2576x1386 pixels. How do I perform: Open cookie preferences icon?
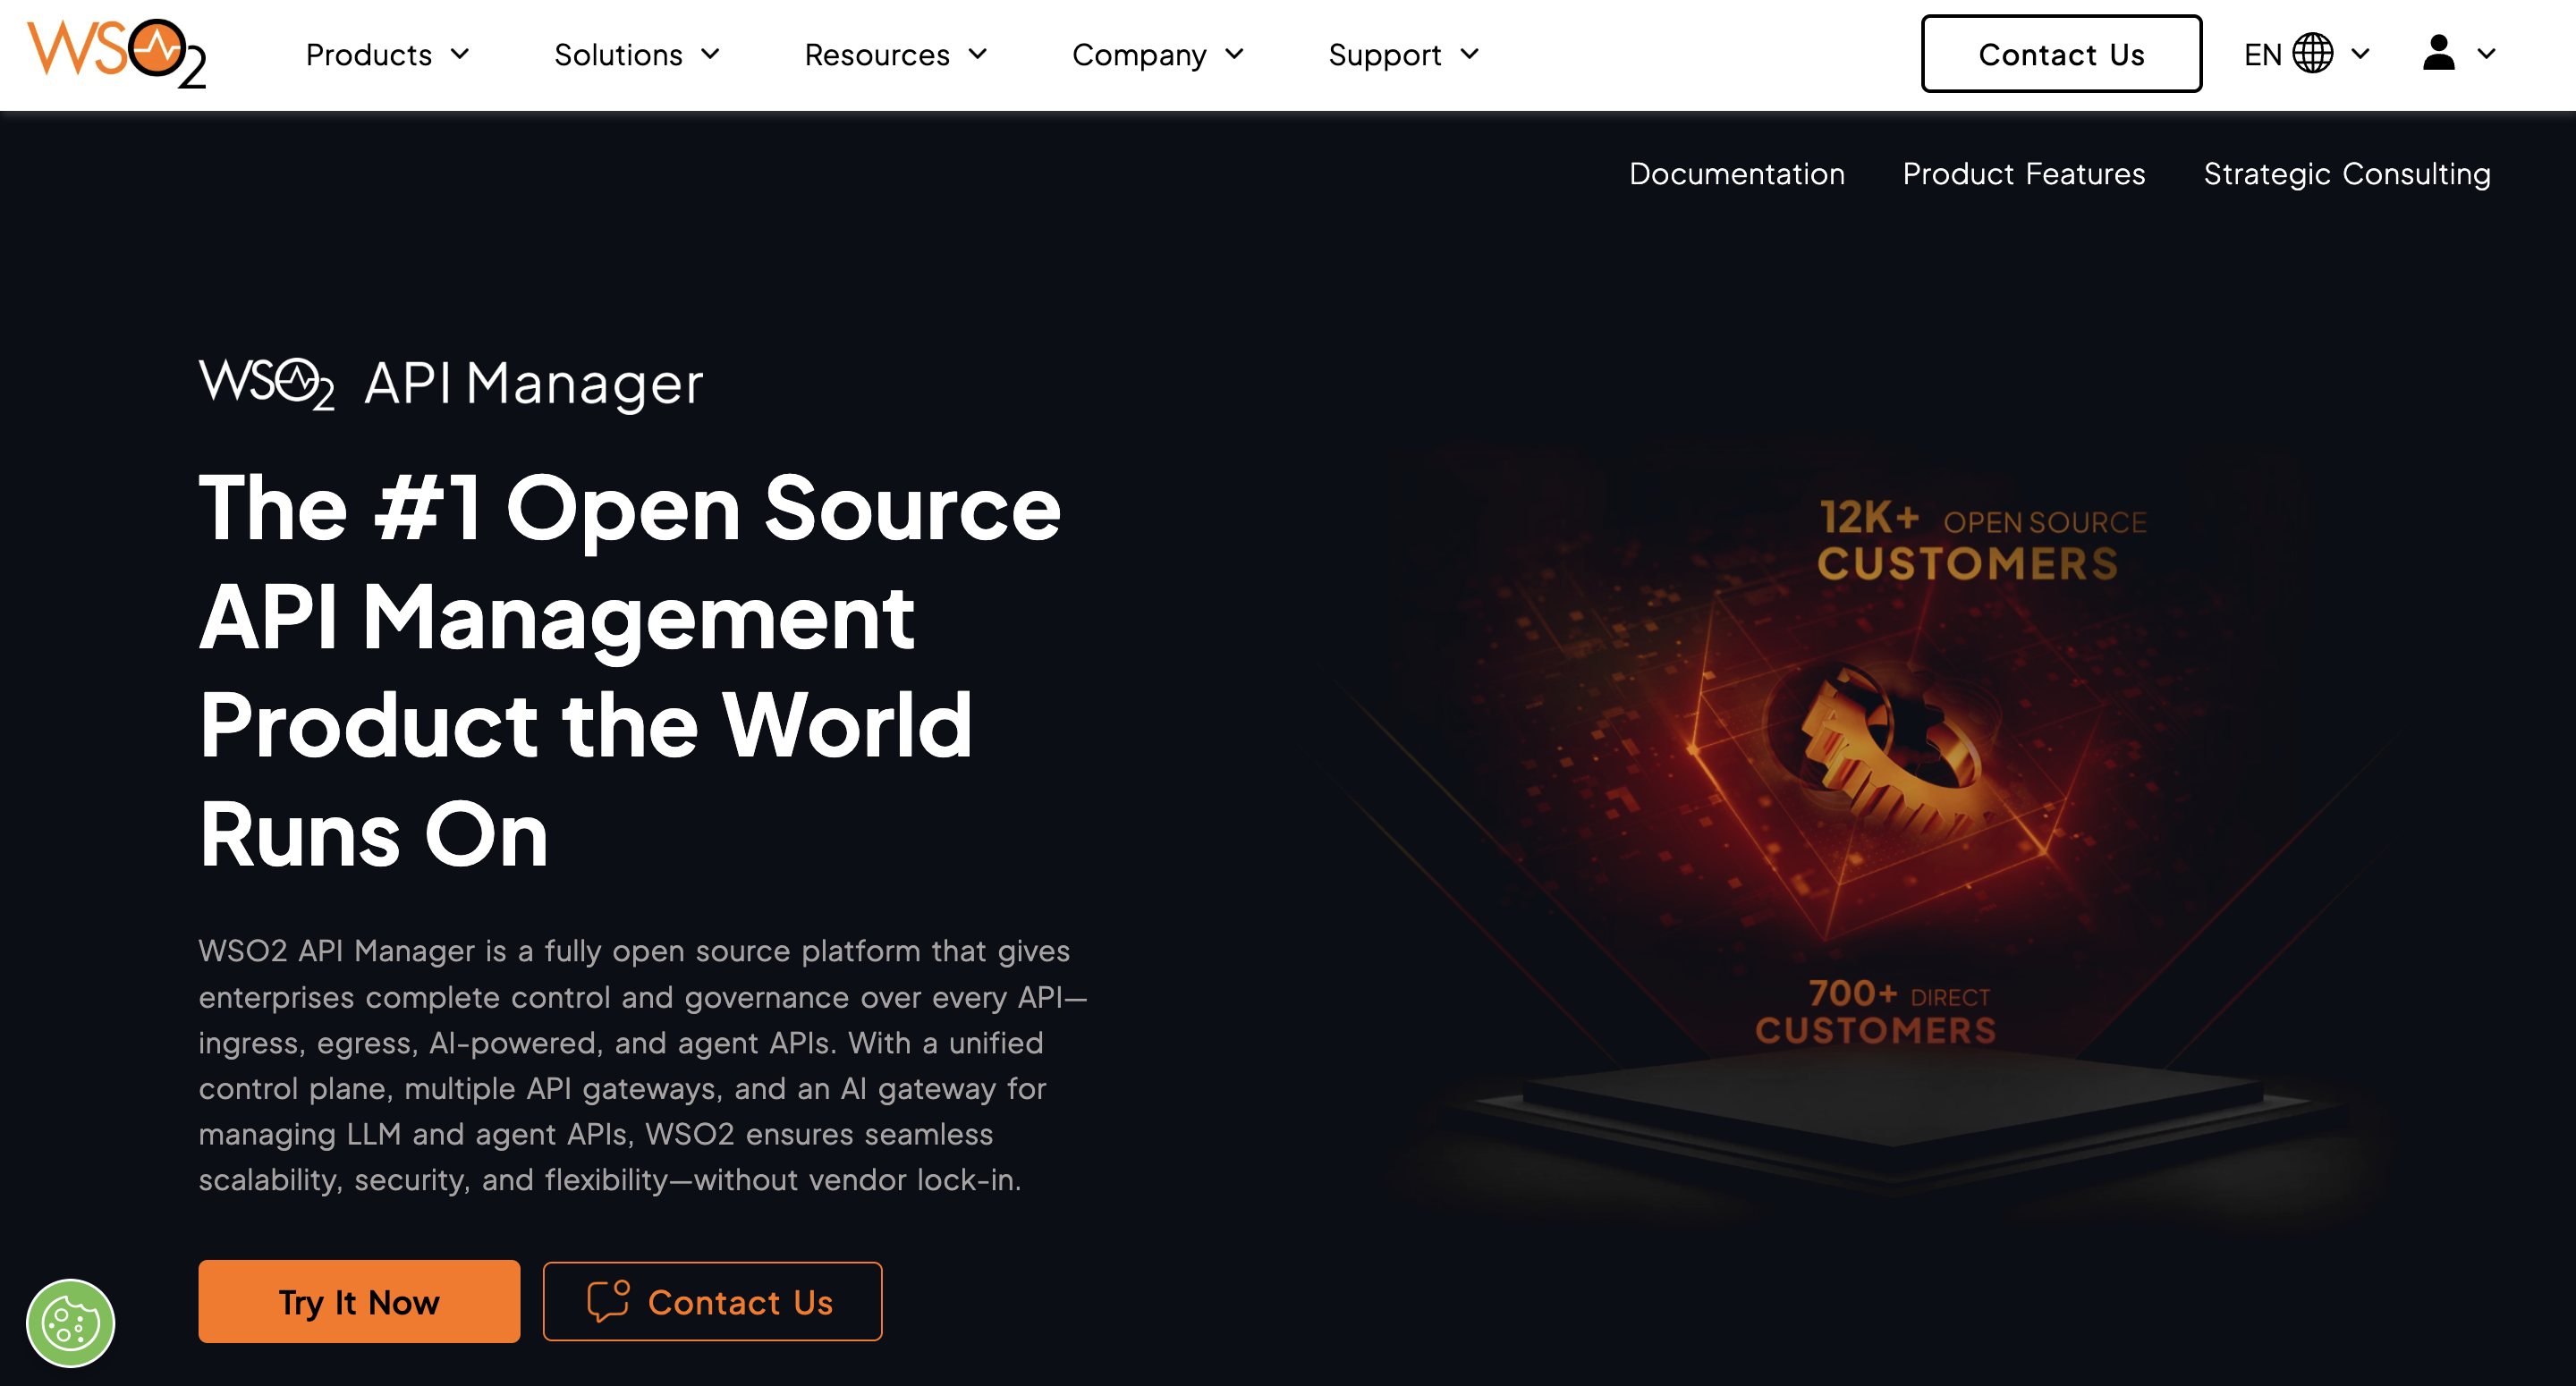70,1323
